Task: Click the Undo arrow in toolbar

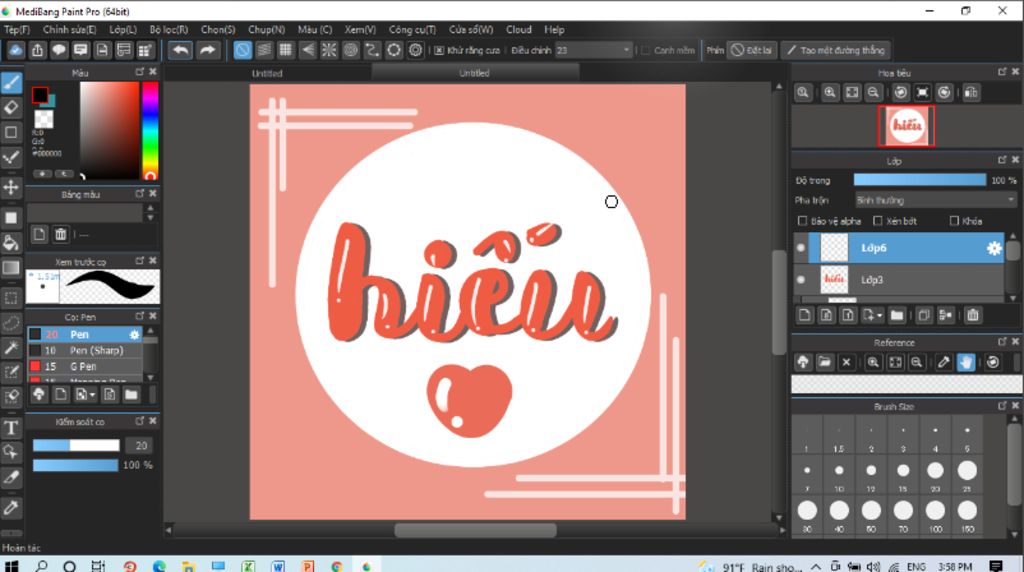Action: 180,50
